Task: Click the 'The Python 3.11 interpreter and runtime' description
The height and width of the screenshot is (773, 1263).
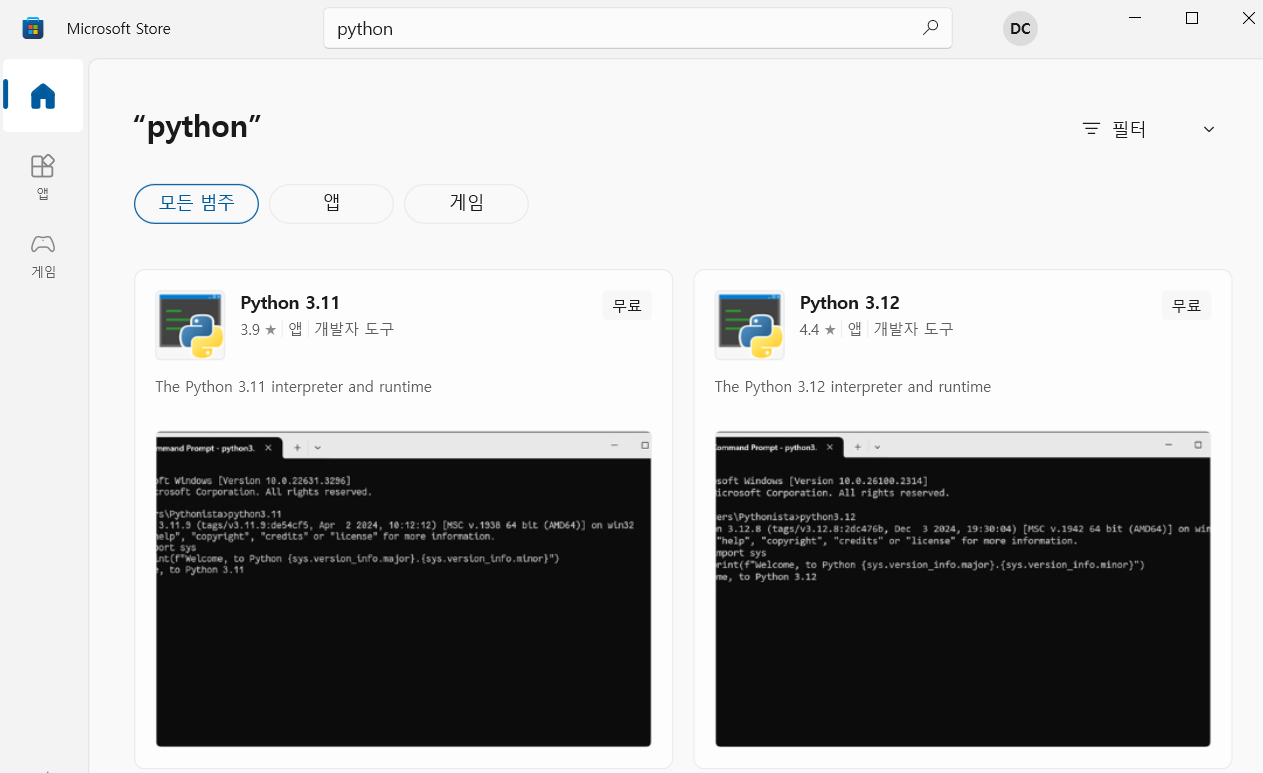Action: click(x=294, y=387)
